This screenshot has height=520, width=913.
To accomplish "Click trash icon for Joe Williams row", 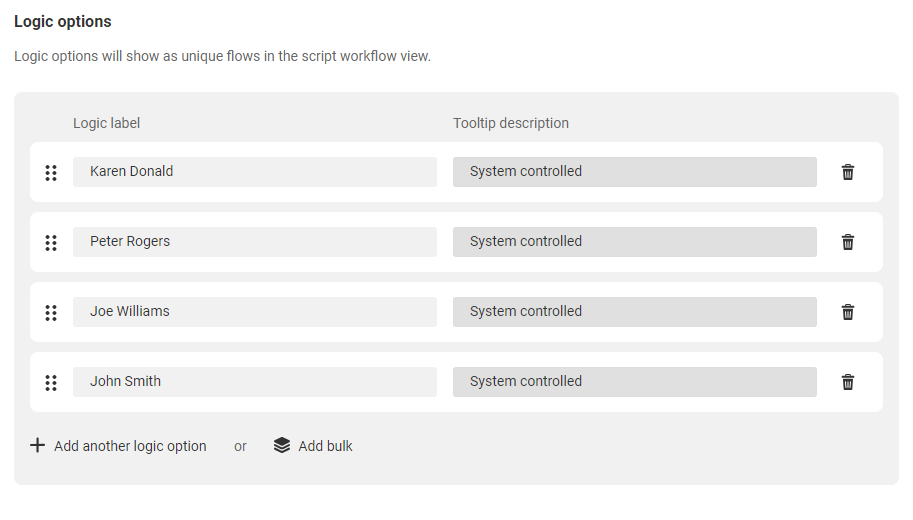I will pyautogui.click(x=848, y=312).
